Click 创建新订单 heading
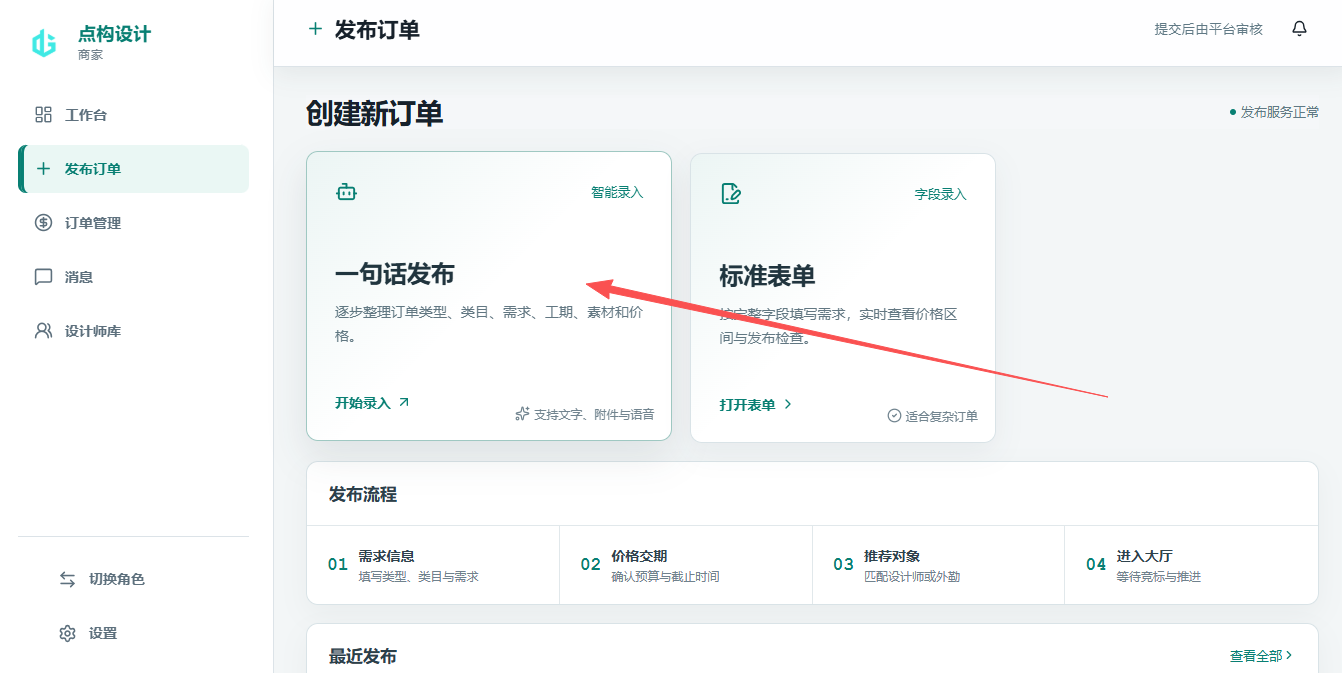This screenshot has height=673, width=1342. [x=375, y=113]
